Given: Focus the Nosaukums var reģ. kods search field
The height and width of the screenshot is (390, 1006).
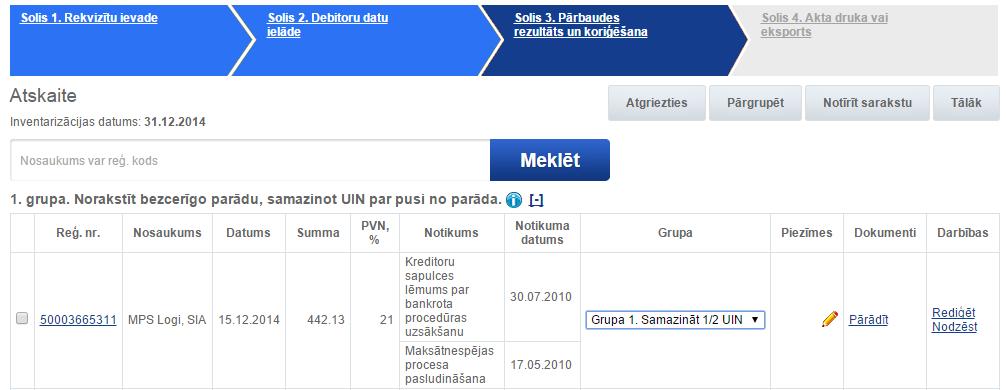Looking at the screenshot, I should tap(250, 160).
